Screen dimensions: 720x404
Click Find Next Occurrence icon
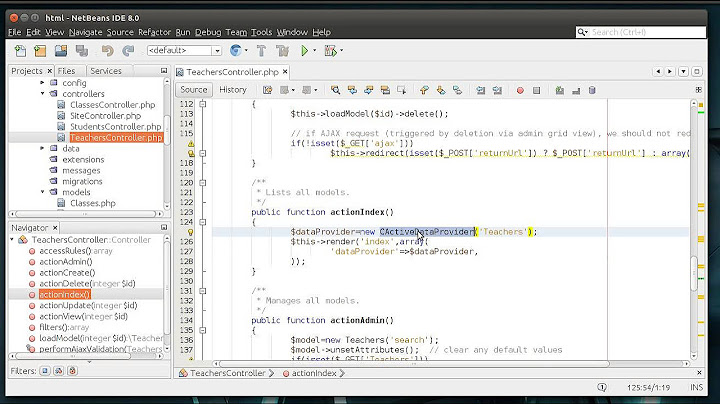[x=369, y=90]
